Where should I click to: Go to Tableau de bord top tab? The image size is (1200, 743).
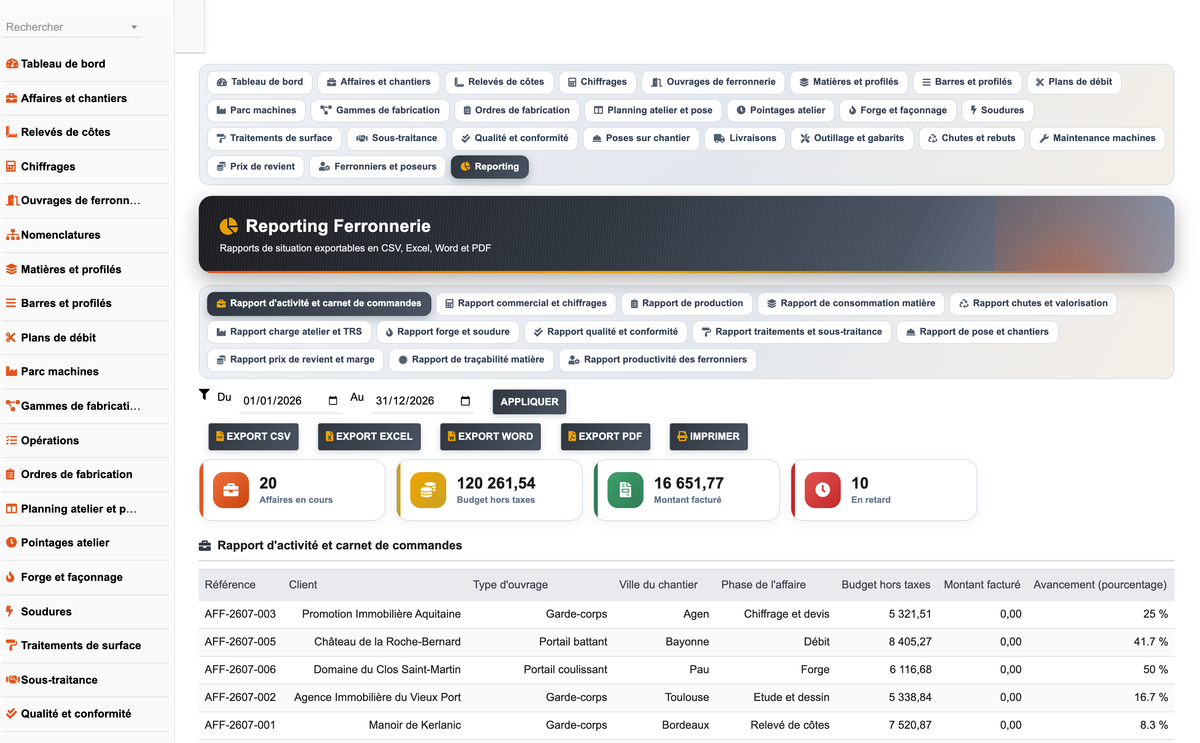(260, 82)
